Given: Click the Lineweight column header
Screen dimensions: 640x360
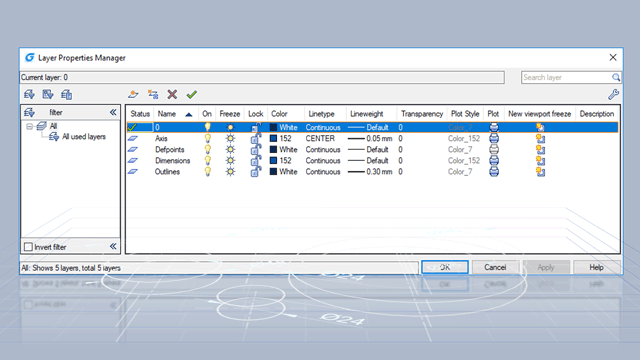Looking at the screenshot, I should coord(367,114).
